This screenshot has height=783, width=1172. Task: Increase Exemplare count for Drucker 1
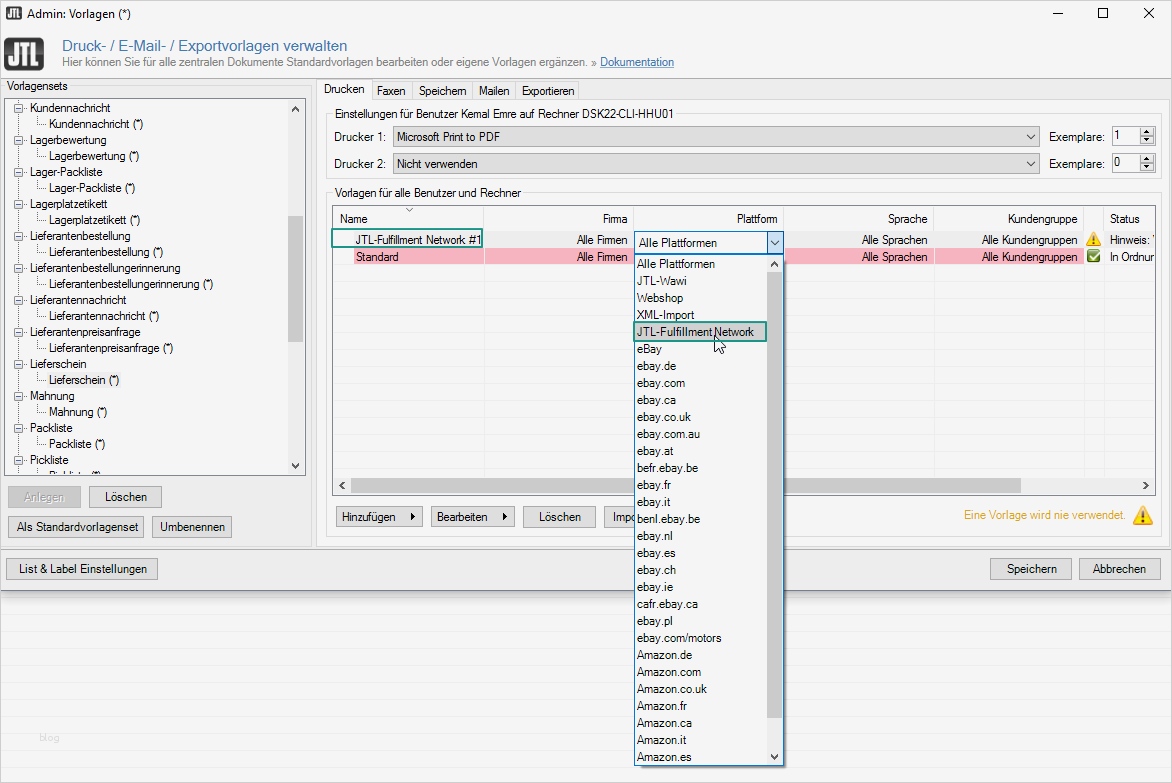1146,132
